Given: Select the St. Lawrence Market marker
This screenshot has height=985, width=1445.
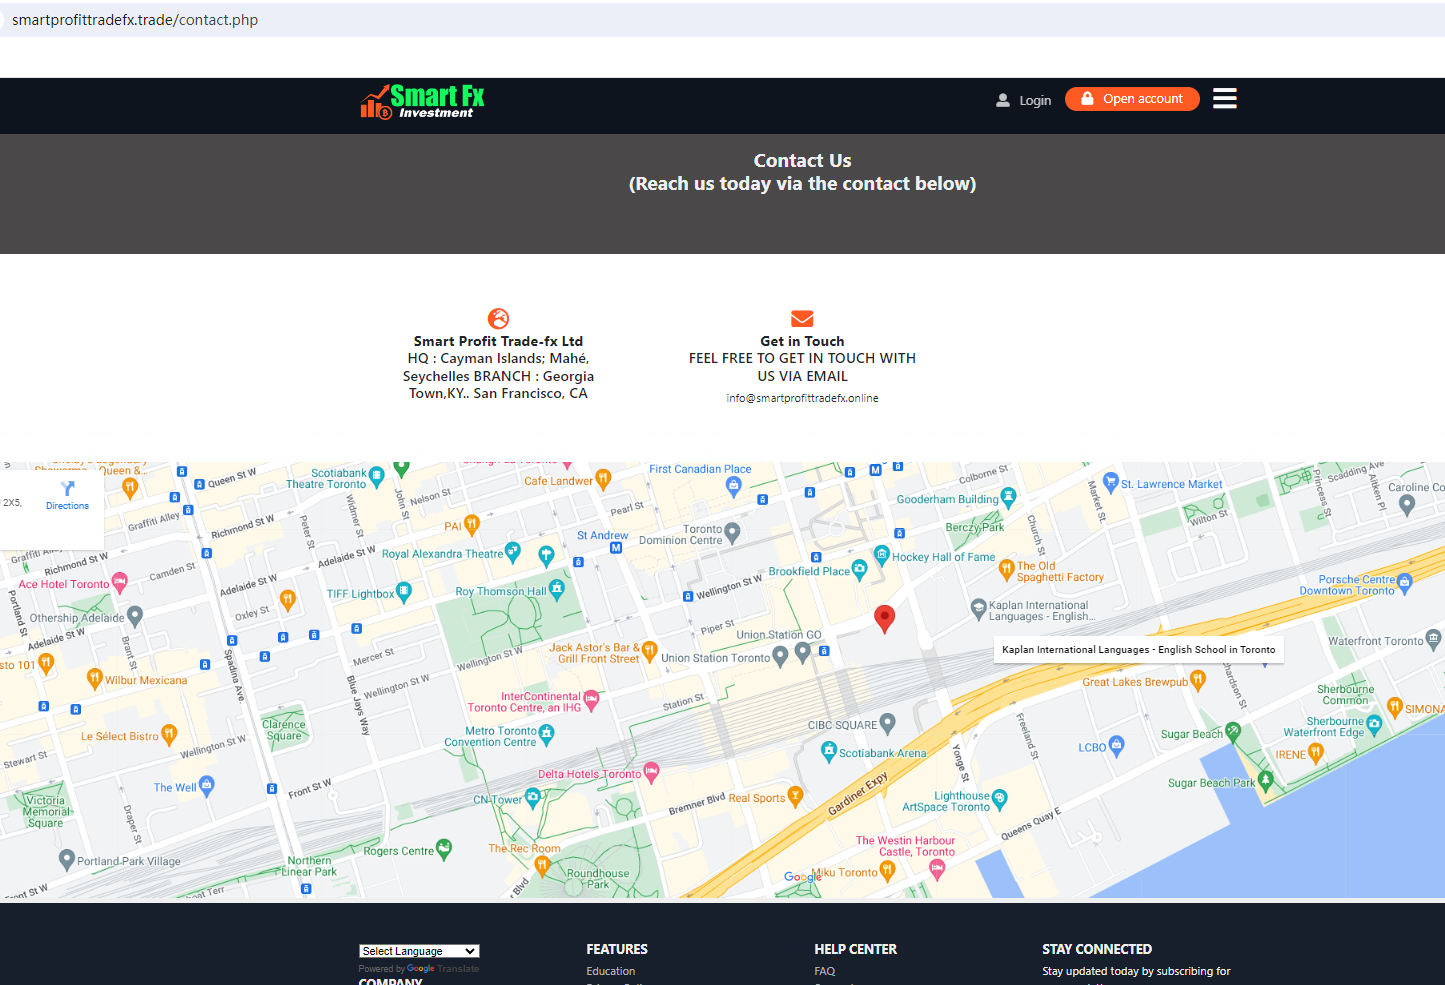Looking at the screenshot, I should [1110, 482].
